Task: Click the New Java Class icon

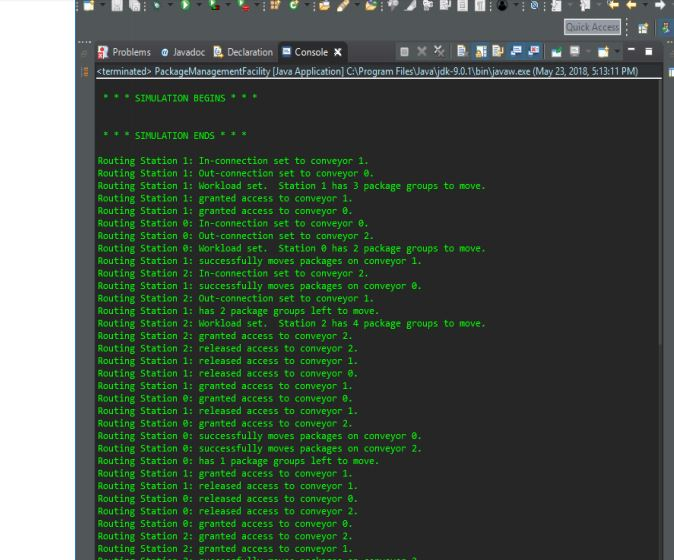Action: (294, 5)
